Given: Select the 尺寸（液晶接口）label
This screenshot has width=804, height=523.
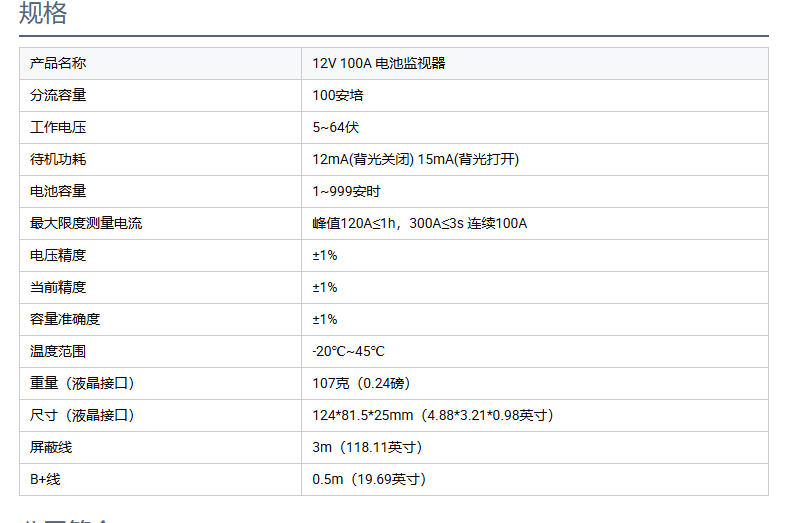Looking at the screenshot, I should [82, 415].
